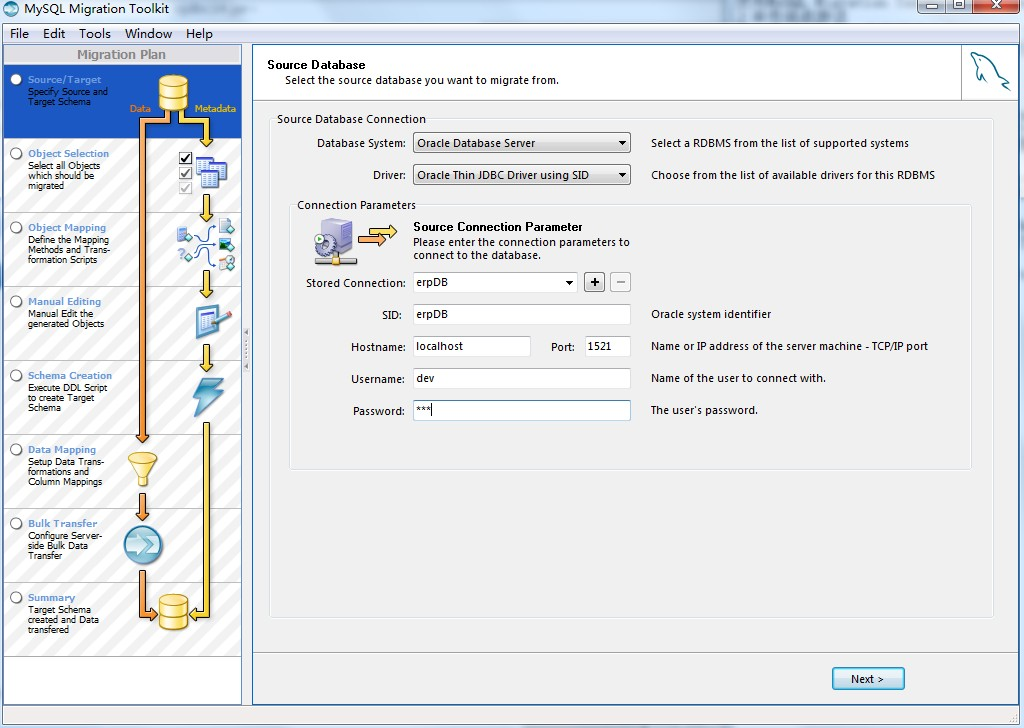Viewport: 1024px width, 728px height.
Task: Open the Edit menu
Action: [x=54, y=33]
